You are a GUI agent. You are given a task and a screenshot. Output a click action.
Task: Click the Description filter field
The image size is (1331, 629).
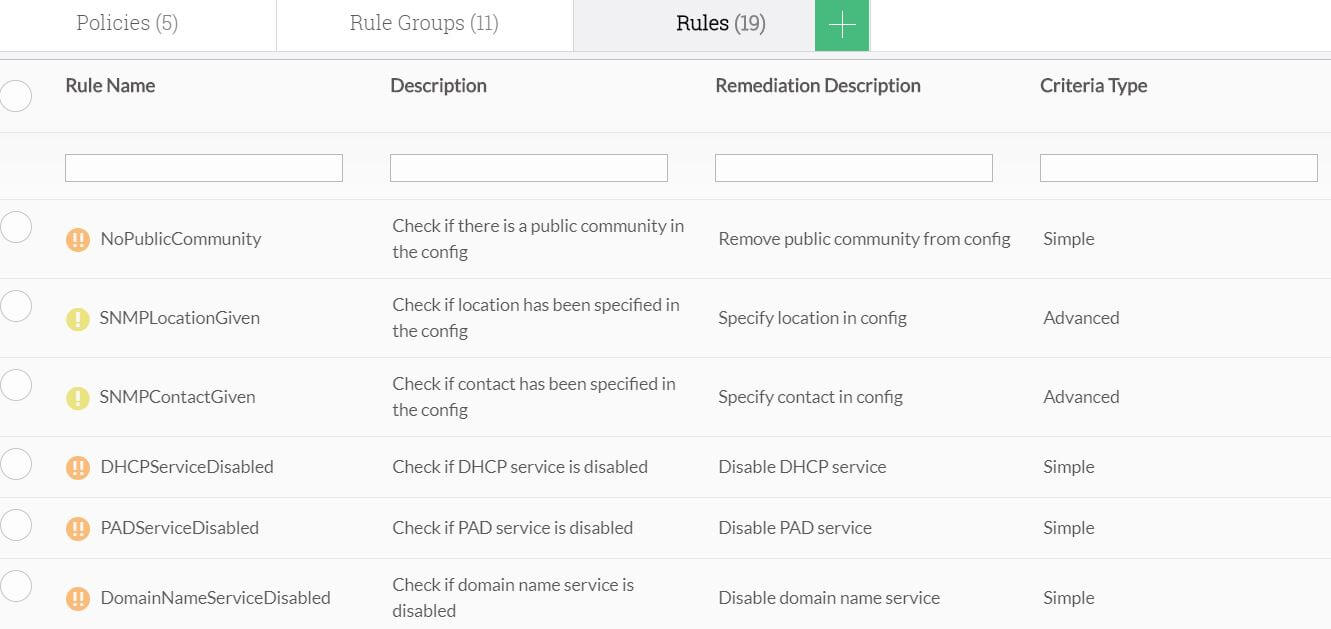pos(528,167)
